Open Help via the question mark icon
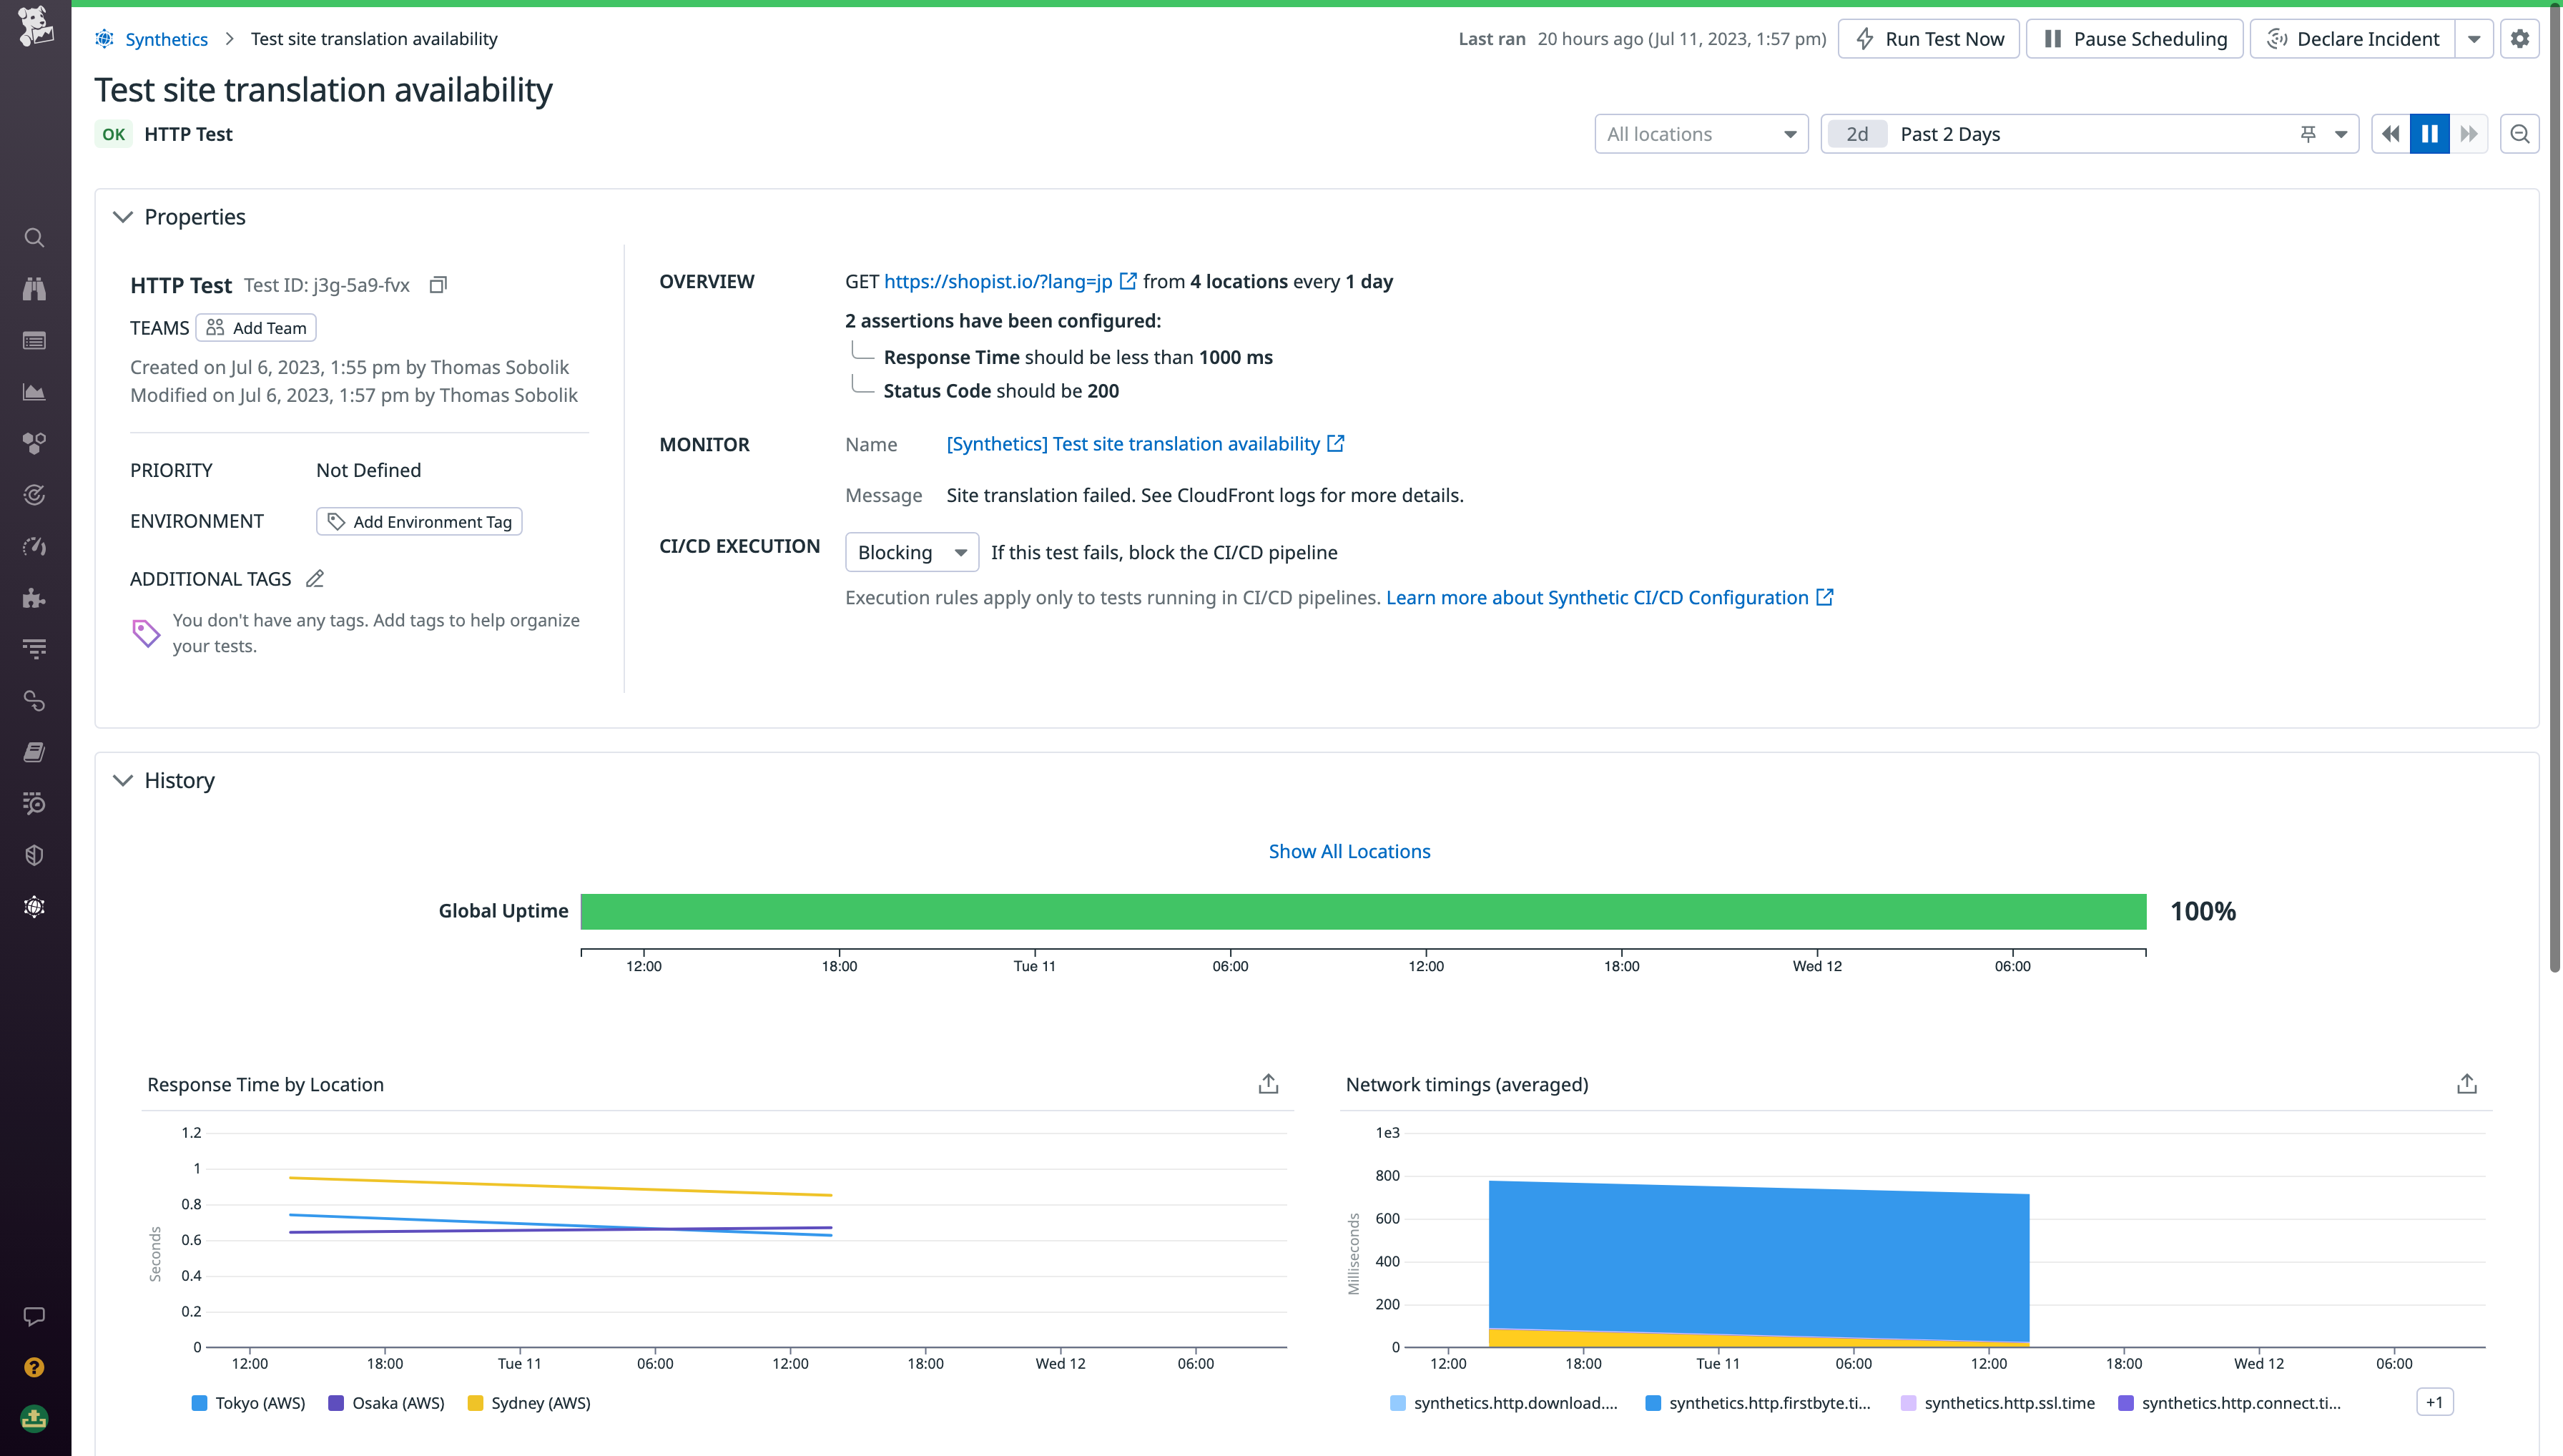Screen dimensions: 2563x1456 [x=34, y=1367]
